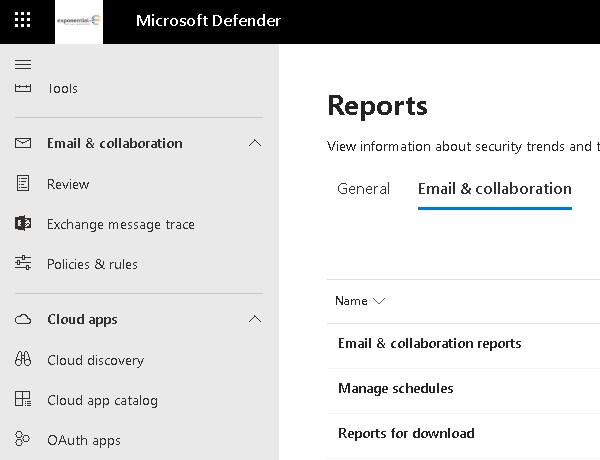The image size is (600, 460).
Task: Open the Manage schedules entry
Action: pyautogui.click(x=395, y=389)
